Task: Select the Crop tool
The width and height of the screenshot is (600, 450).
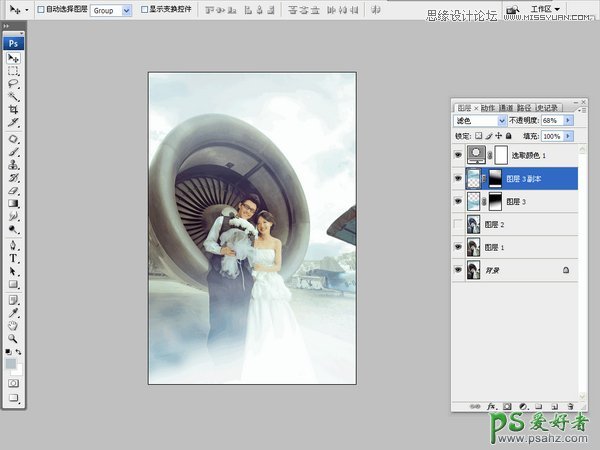Action: 14,109
